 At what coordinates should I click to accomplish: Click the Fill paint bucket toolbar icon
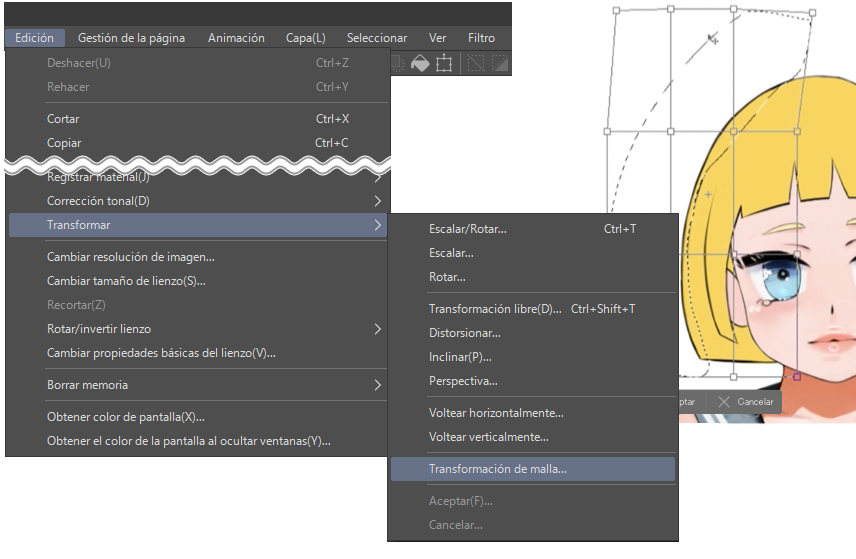(x=420, y=63)
